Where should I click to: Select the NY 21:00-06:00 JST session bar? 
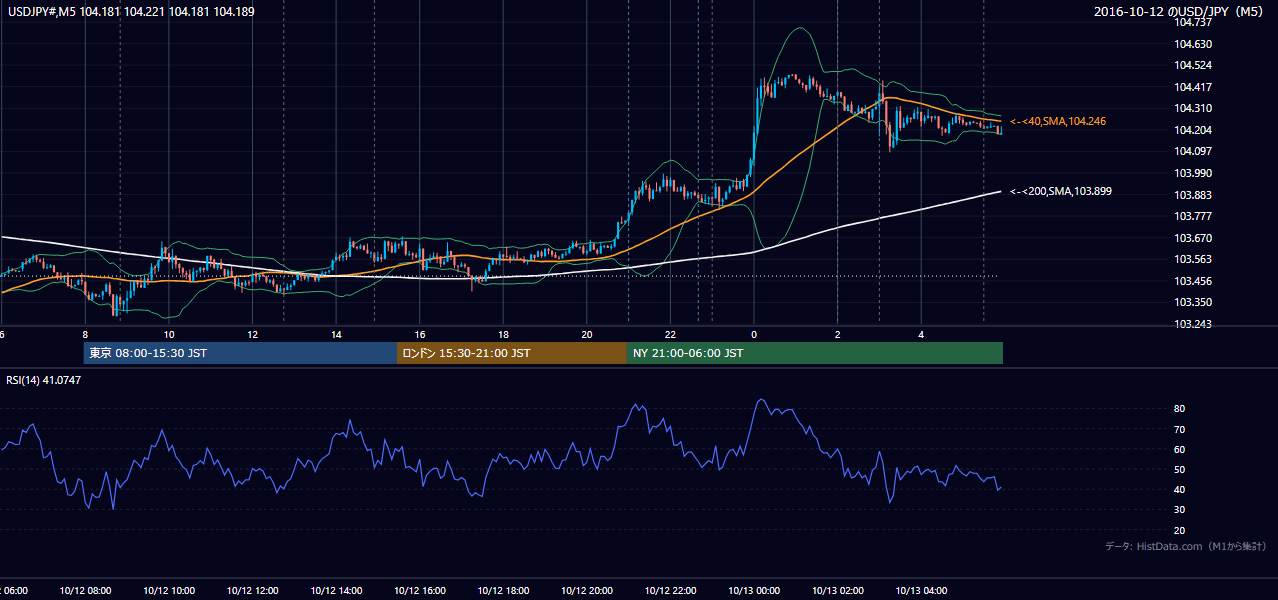point(815,353)
